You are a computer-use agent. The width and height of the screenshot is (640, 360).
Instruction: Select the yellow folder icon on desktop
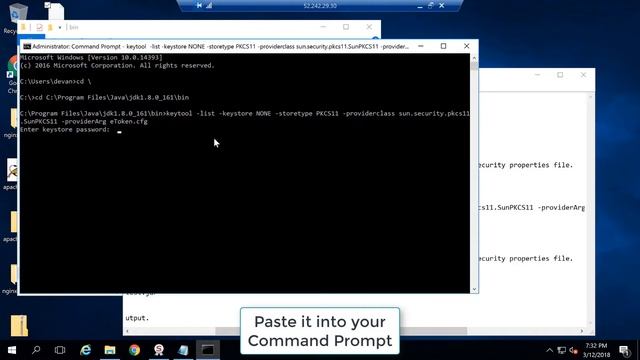pos(19,325)
